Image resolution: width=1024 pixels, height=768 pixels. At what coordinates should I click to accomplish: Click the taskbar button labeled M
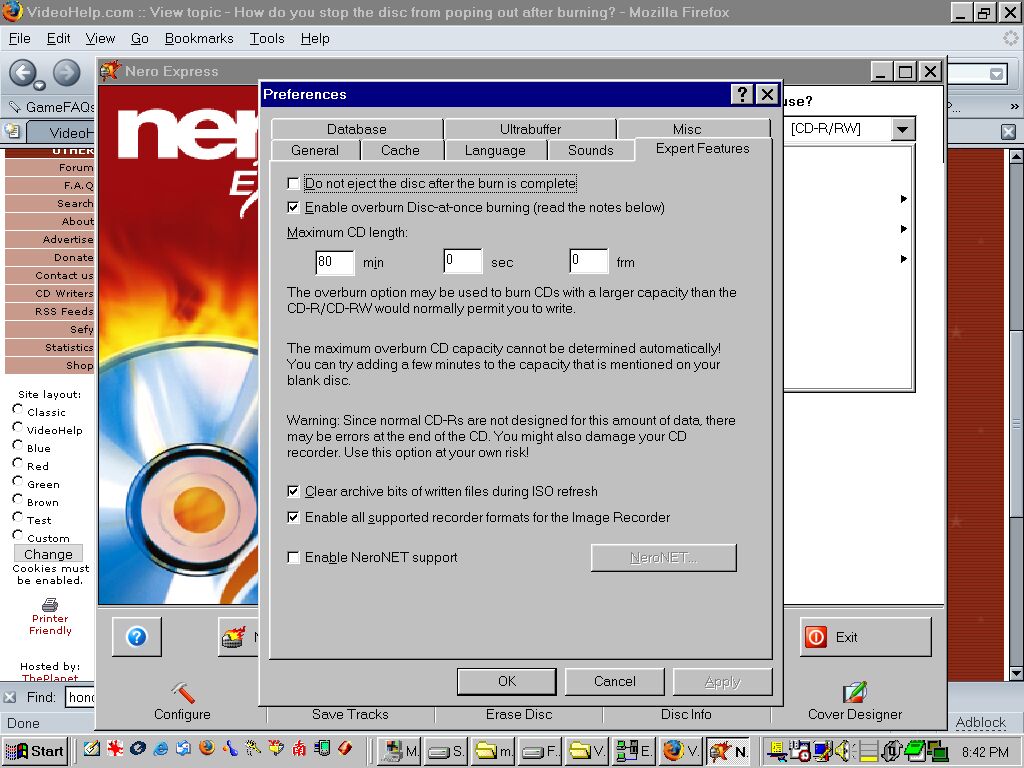[400, 751]
